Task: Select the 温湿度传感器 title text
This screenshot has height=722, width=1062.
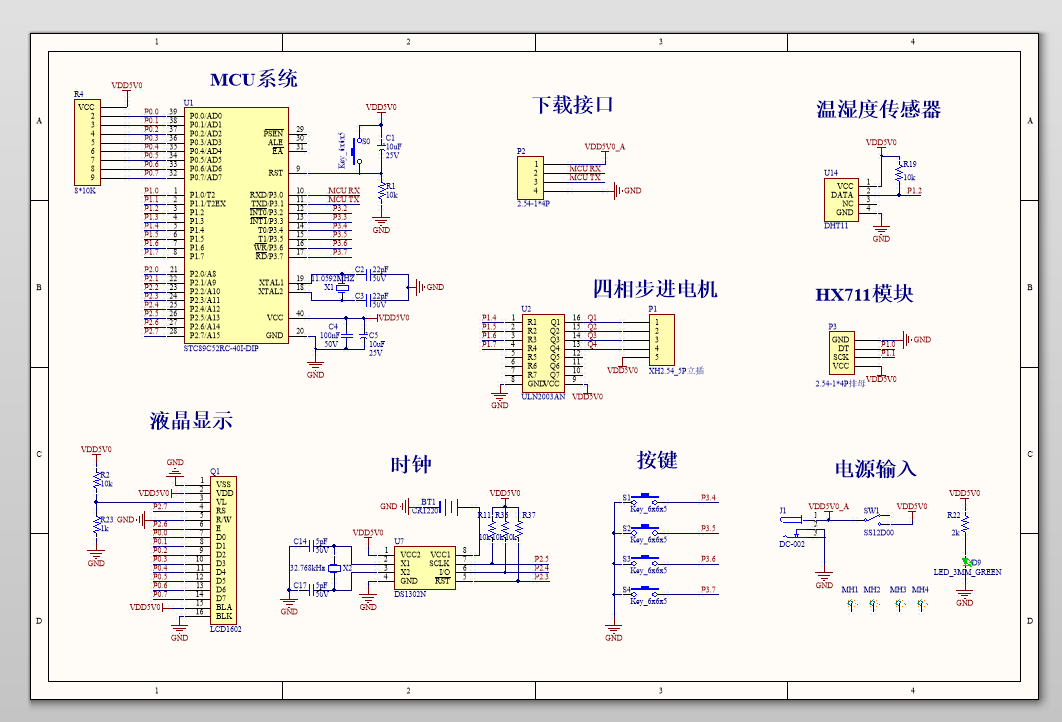Action: [878, 109]
